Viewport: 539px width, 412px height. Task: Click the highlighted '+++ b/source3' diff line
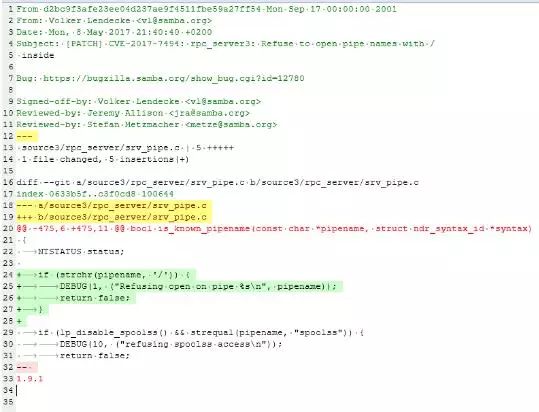111,218
